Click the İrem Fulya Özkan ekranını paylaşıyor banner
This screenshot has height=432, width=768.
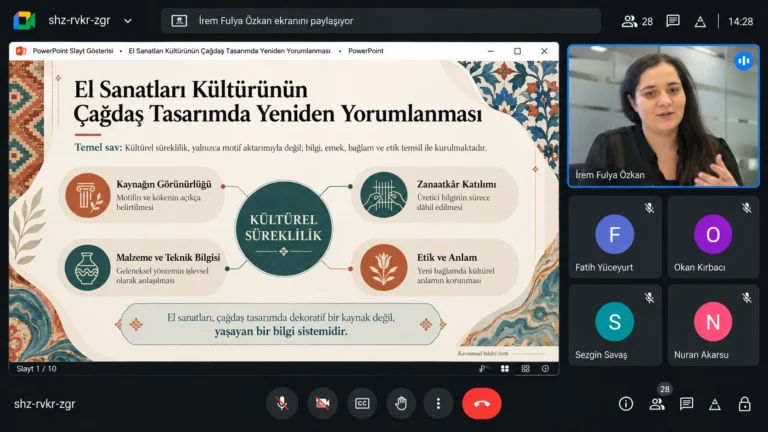[381, 21]
